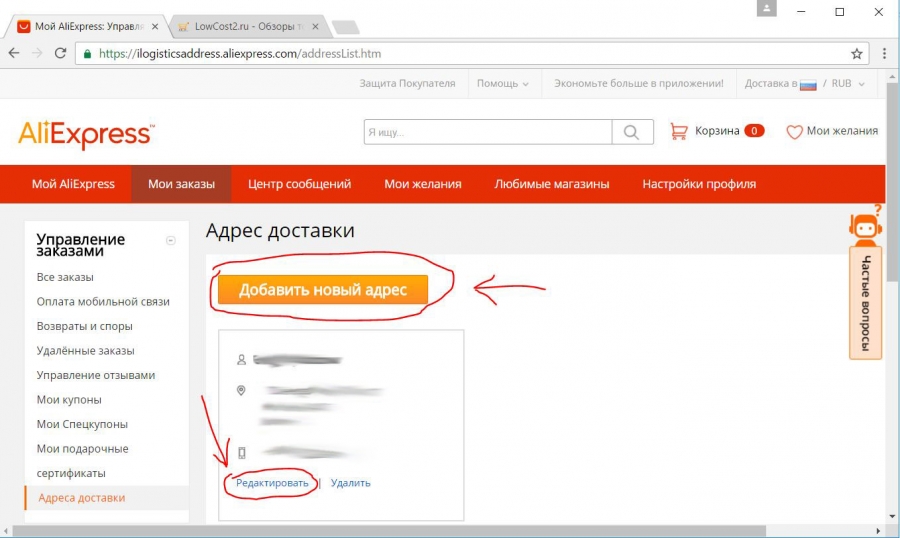This screenshot has height=538, width=900.
Task: Click Добавить новый адрес button
Action: click(323, 289)
